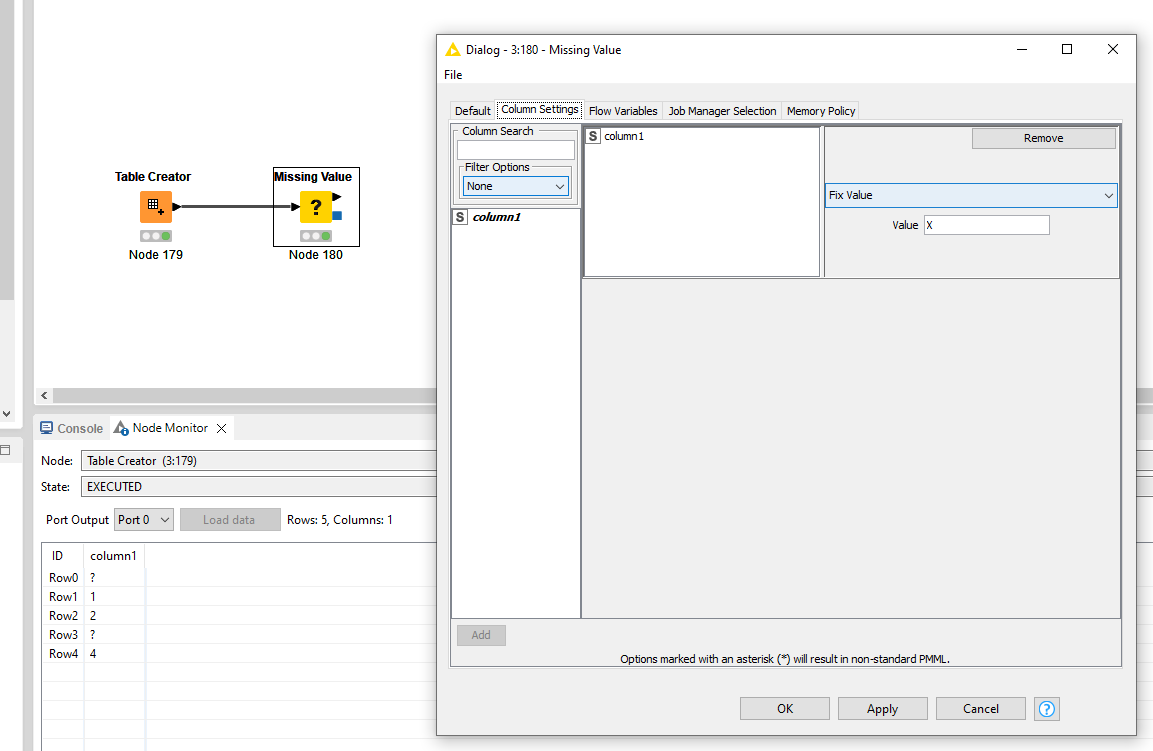Click the warning triangle in the dialog title
1153x751 pixels.
(x=453, y=48)
